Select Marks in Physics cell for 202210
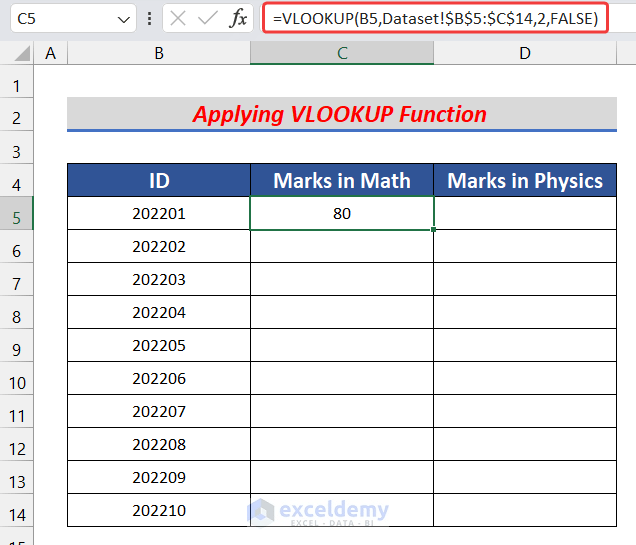Screen dimensions: 636x545 point(525,511)
